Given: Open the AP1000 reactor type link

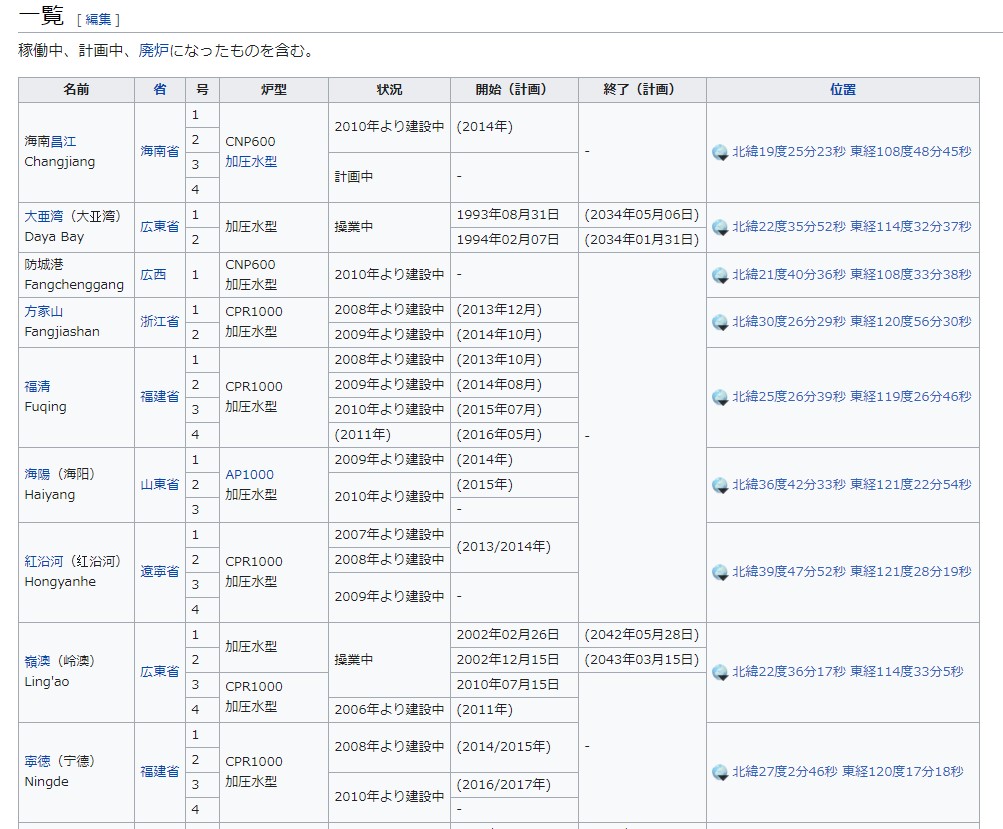Looking at the screenshot, I should pos(249,475).
